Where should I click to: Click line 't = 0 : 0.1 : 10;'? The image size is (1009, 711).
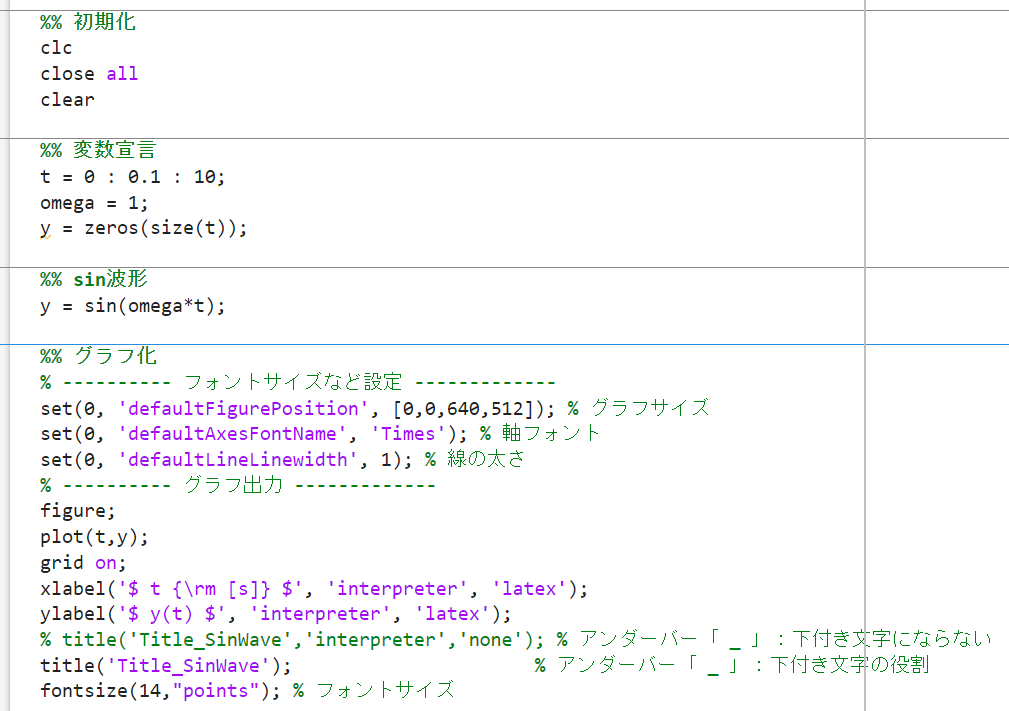coord(133,177)
